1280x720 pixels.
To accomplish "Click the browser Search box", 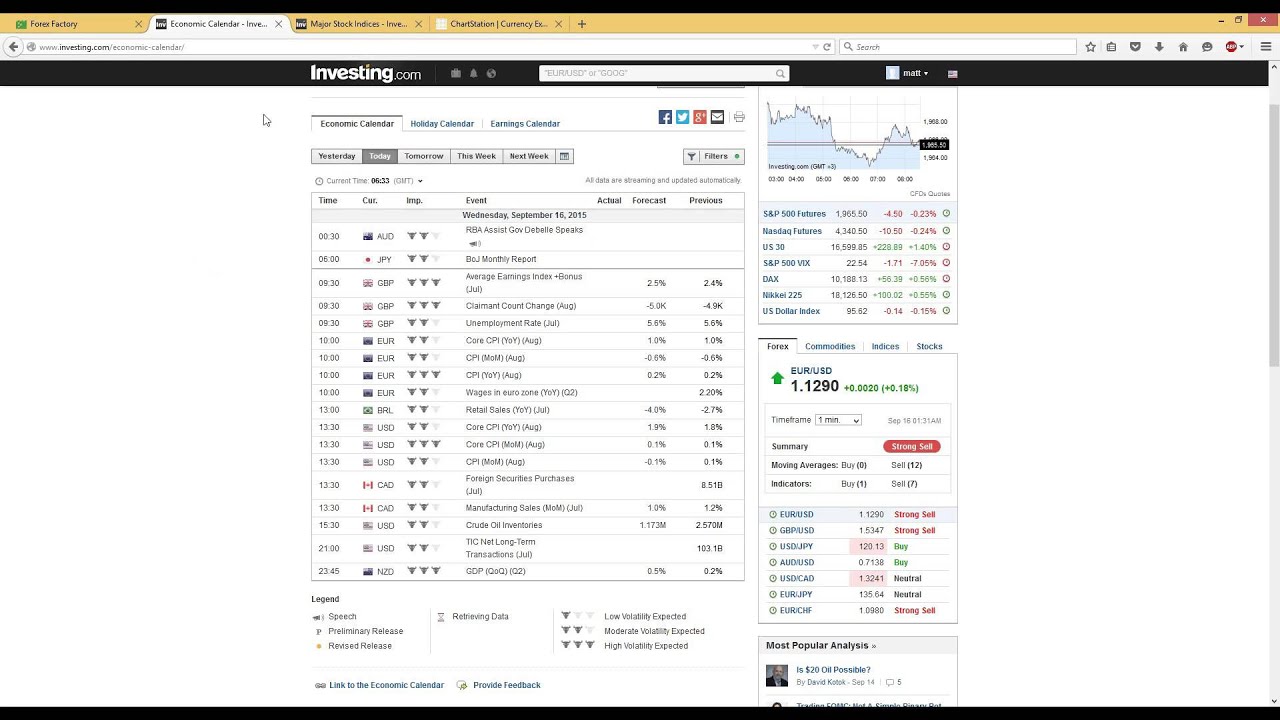I will [957, 47].
